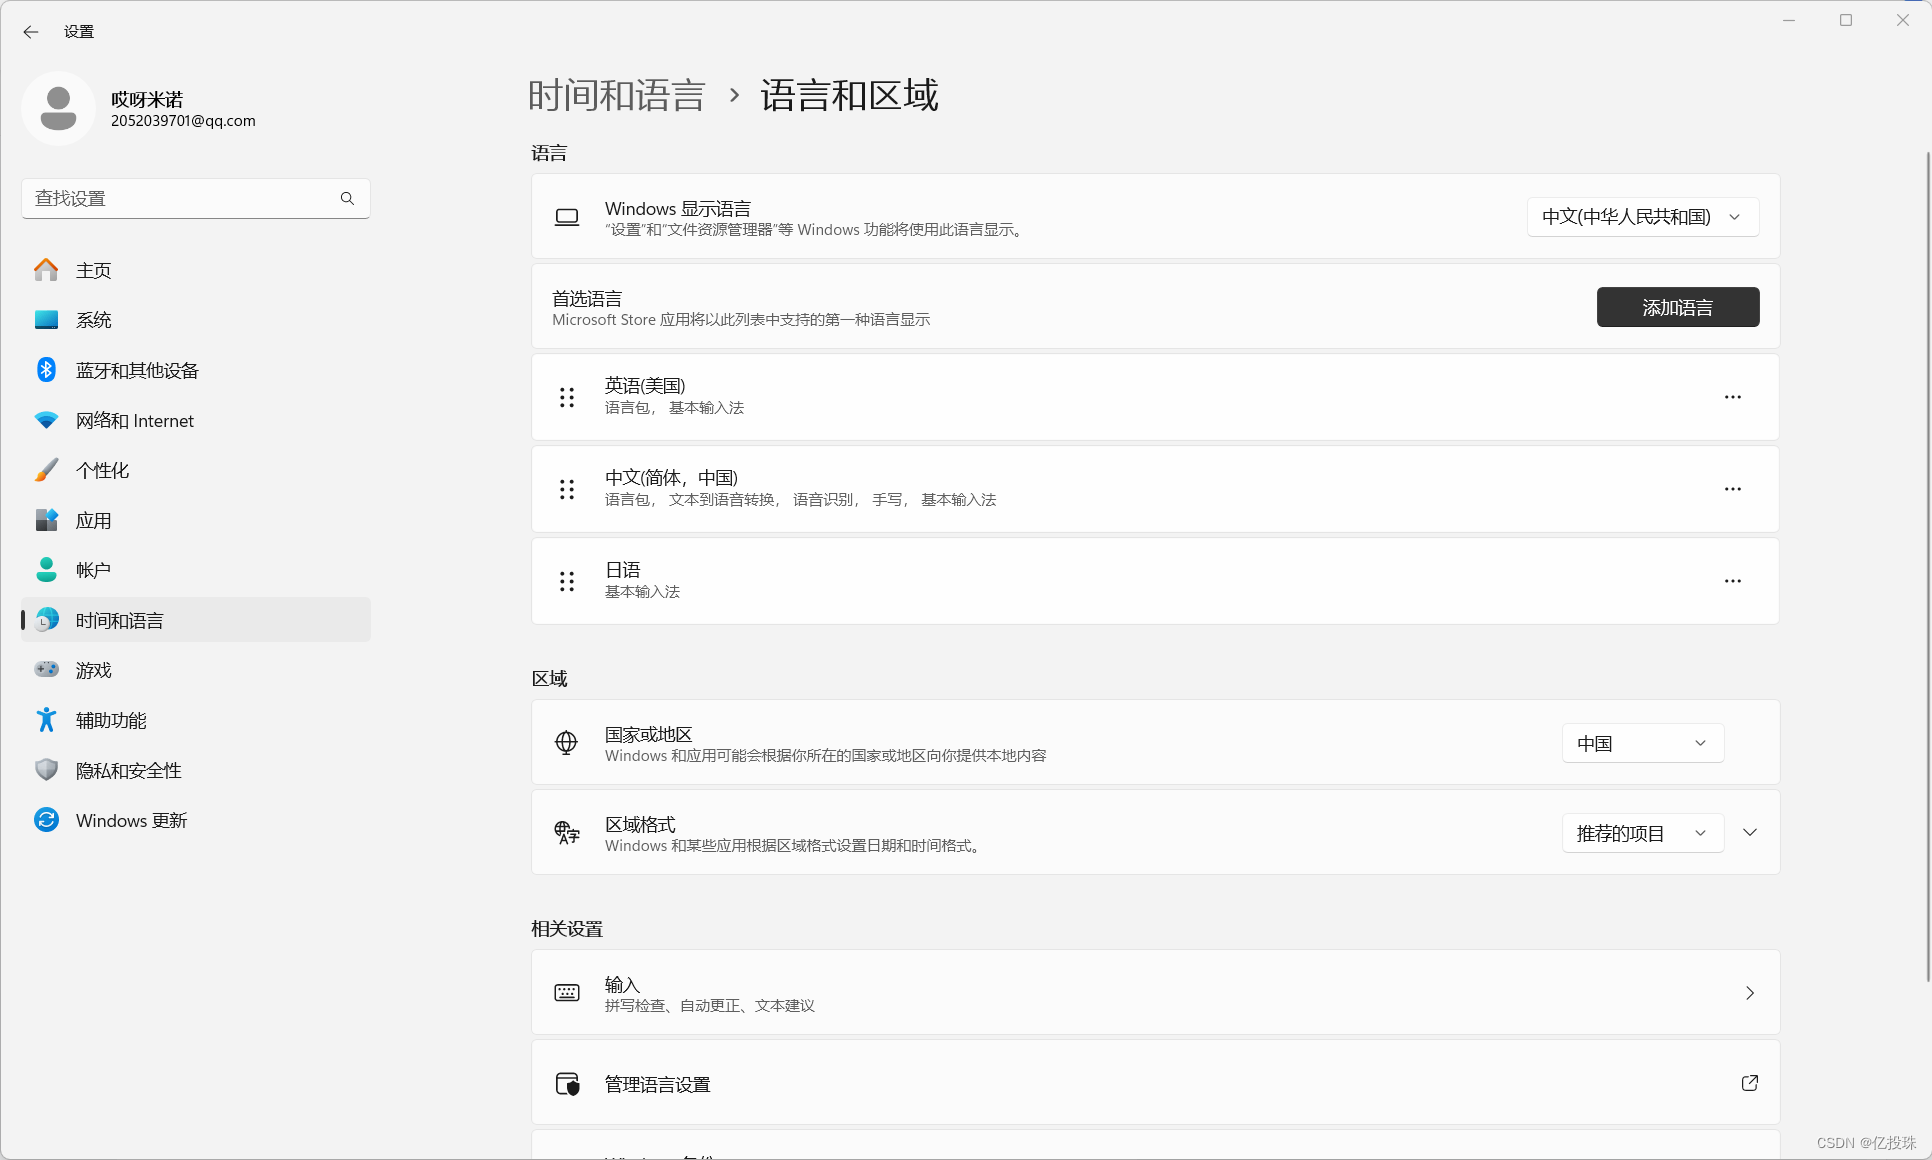Click the back arrow icon
This screenshot has height=1160, width=1932.
pyautogui.click(x=31, y=32)
